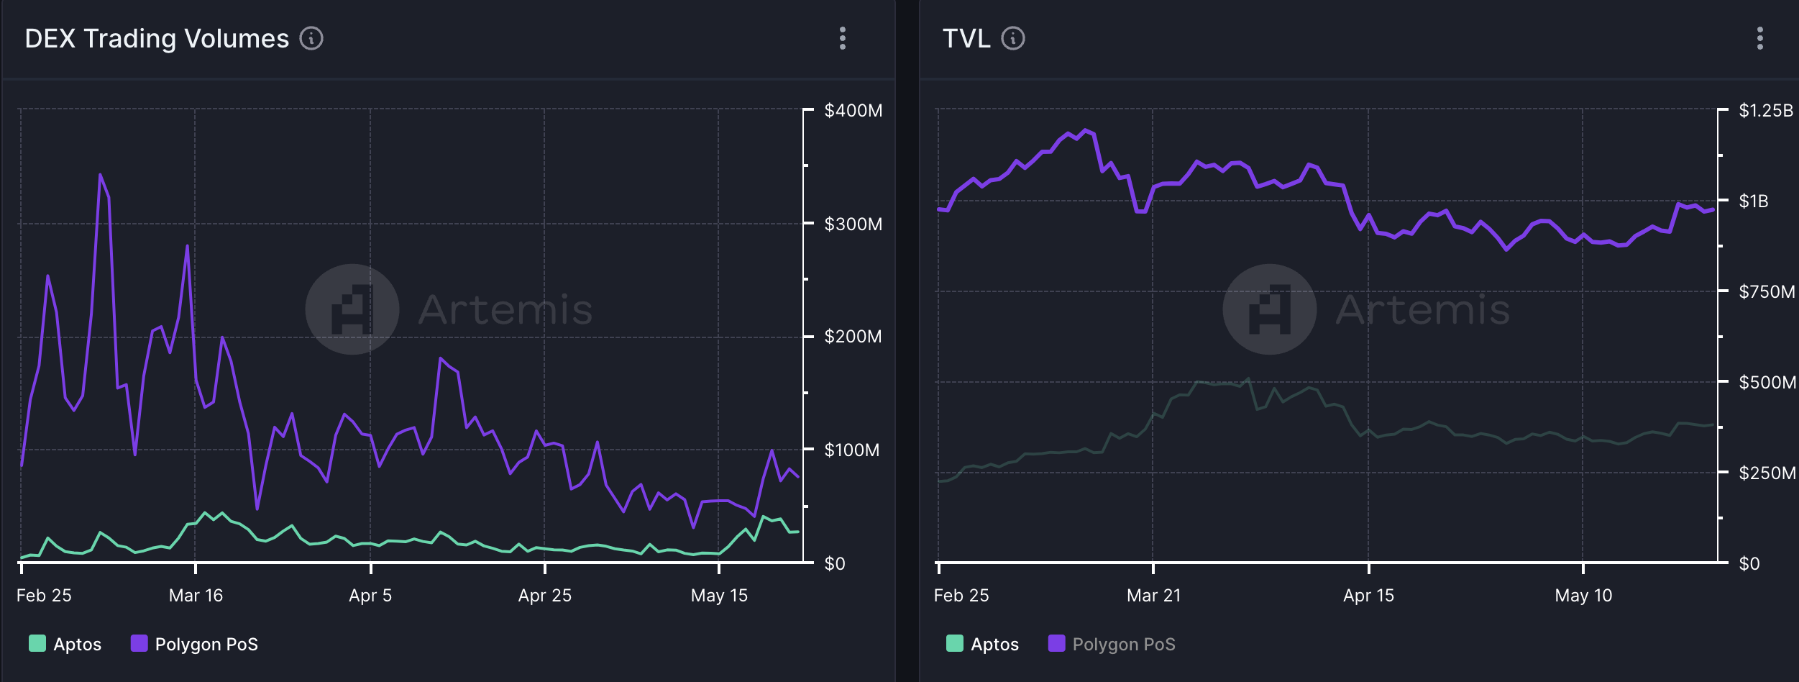The width and height of the screenshot is (1799, 682).
Task: Click the "Mar 21" date label
Action: [1154, 596]
